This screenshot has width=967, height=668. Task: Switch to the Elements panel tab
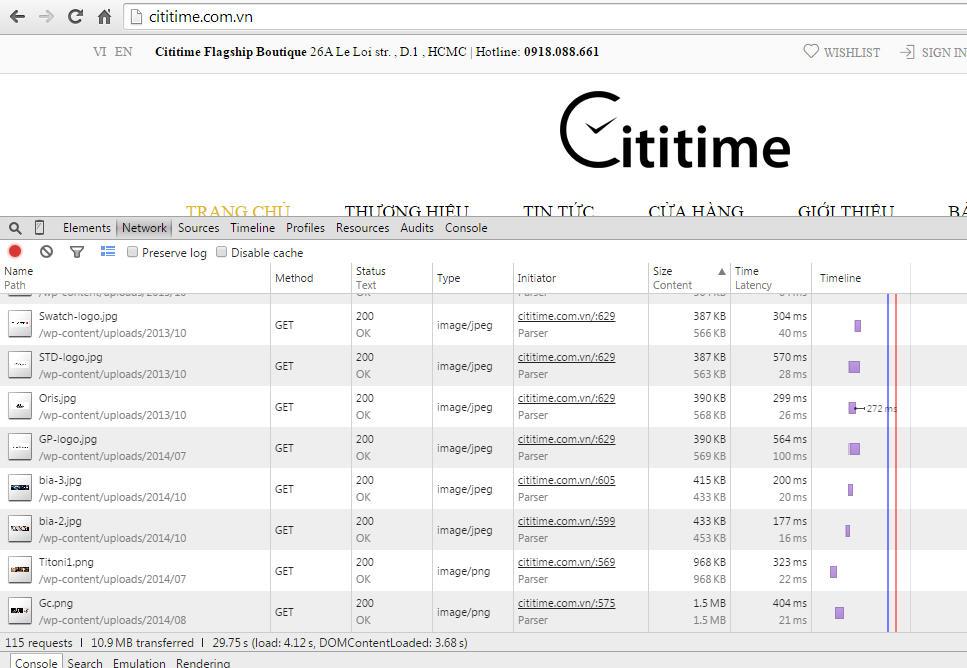click(86, 228)
